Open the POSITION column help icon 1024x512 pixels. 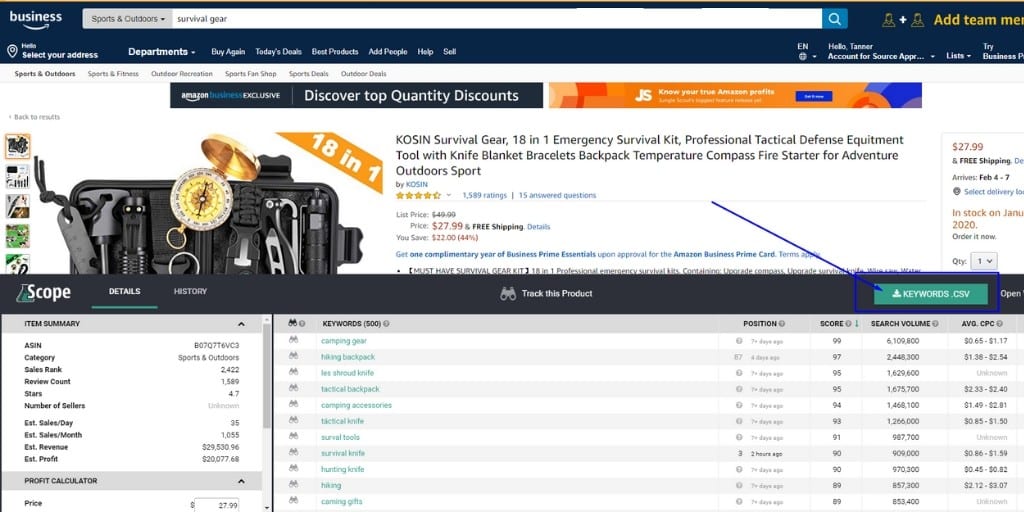click(x=782, y=324)
